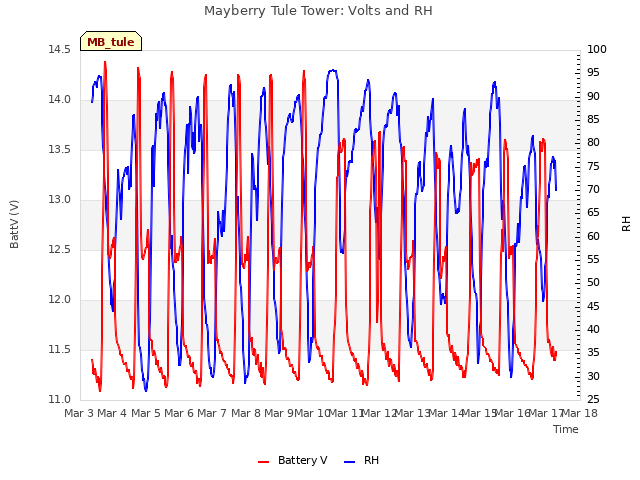Click the 11.5 left axis value
The height and width of the screenshot is (480, 640).
pyautogui.click(x=59, y=350)
